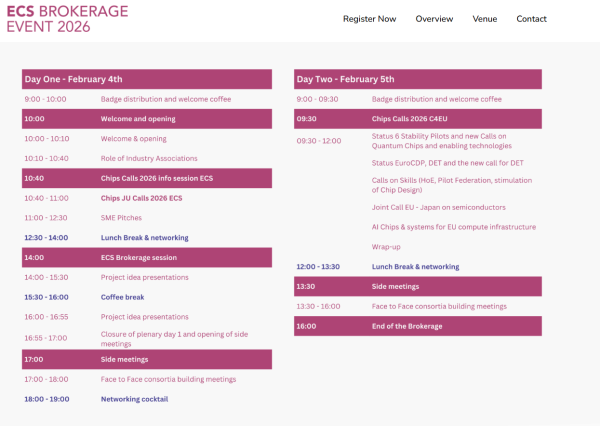Click the SME Pitches agenda item
The height and width of the screenshot is (426, 600).
123,217
